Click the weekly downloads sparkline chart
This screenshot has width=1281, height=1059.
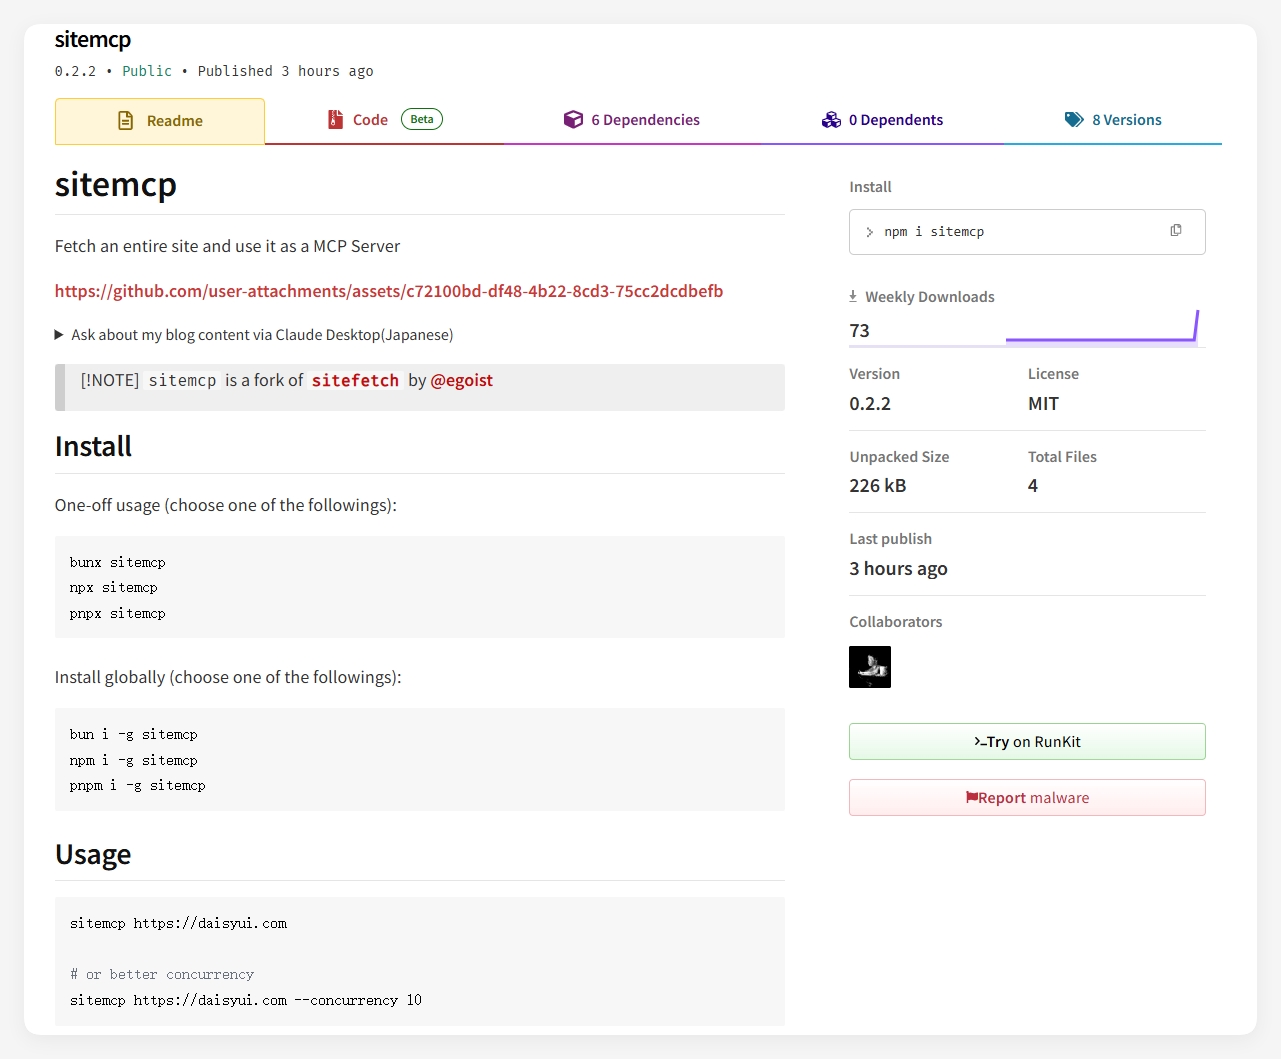click(1102, 328)
